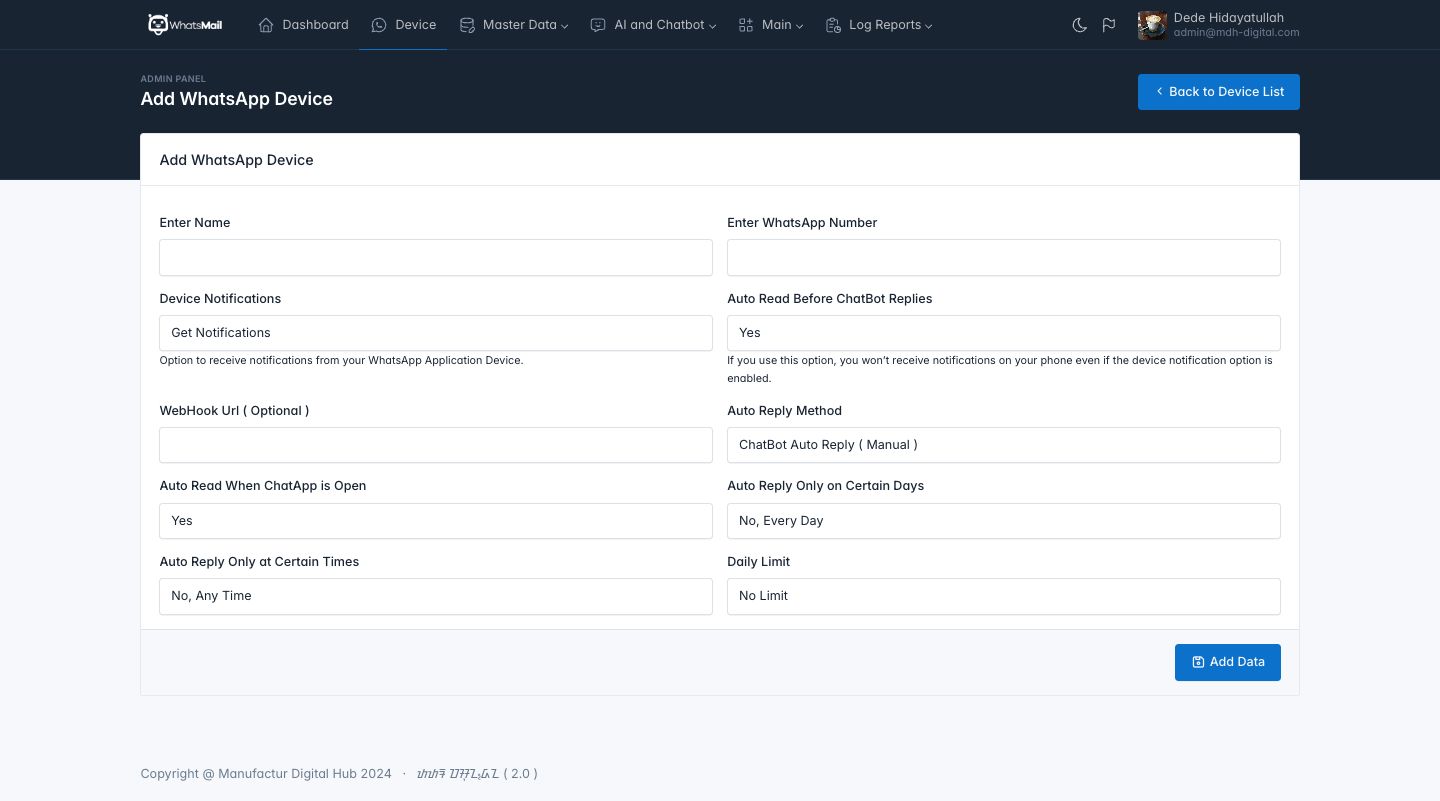Open the Daily Limit dropdown
The image size is (1440, 801).
pyautogui.click(x=1004, y=596)
